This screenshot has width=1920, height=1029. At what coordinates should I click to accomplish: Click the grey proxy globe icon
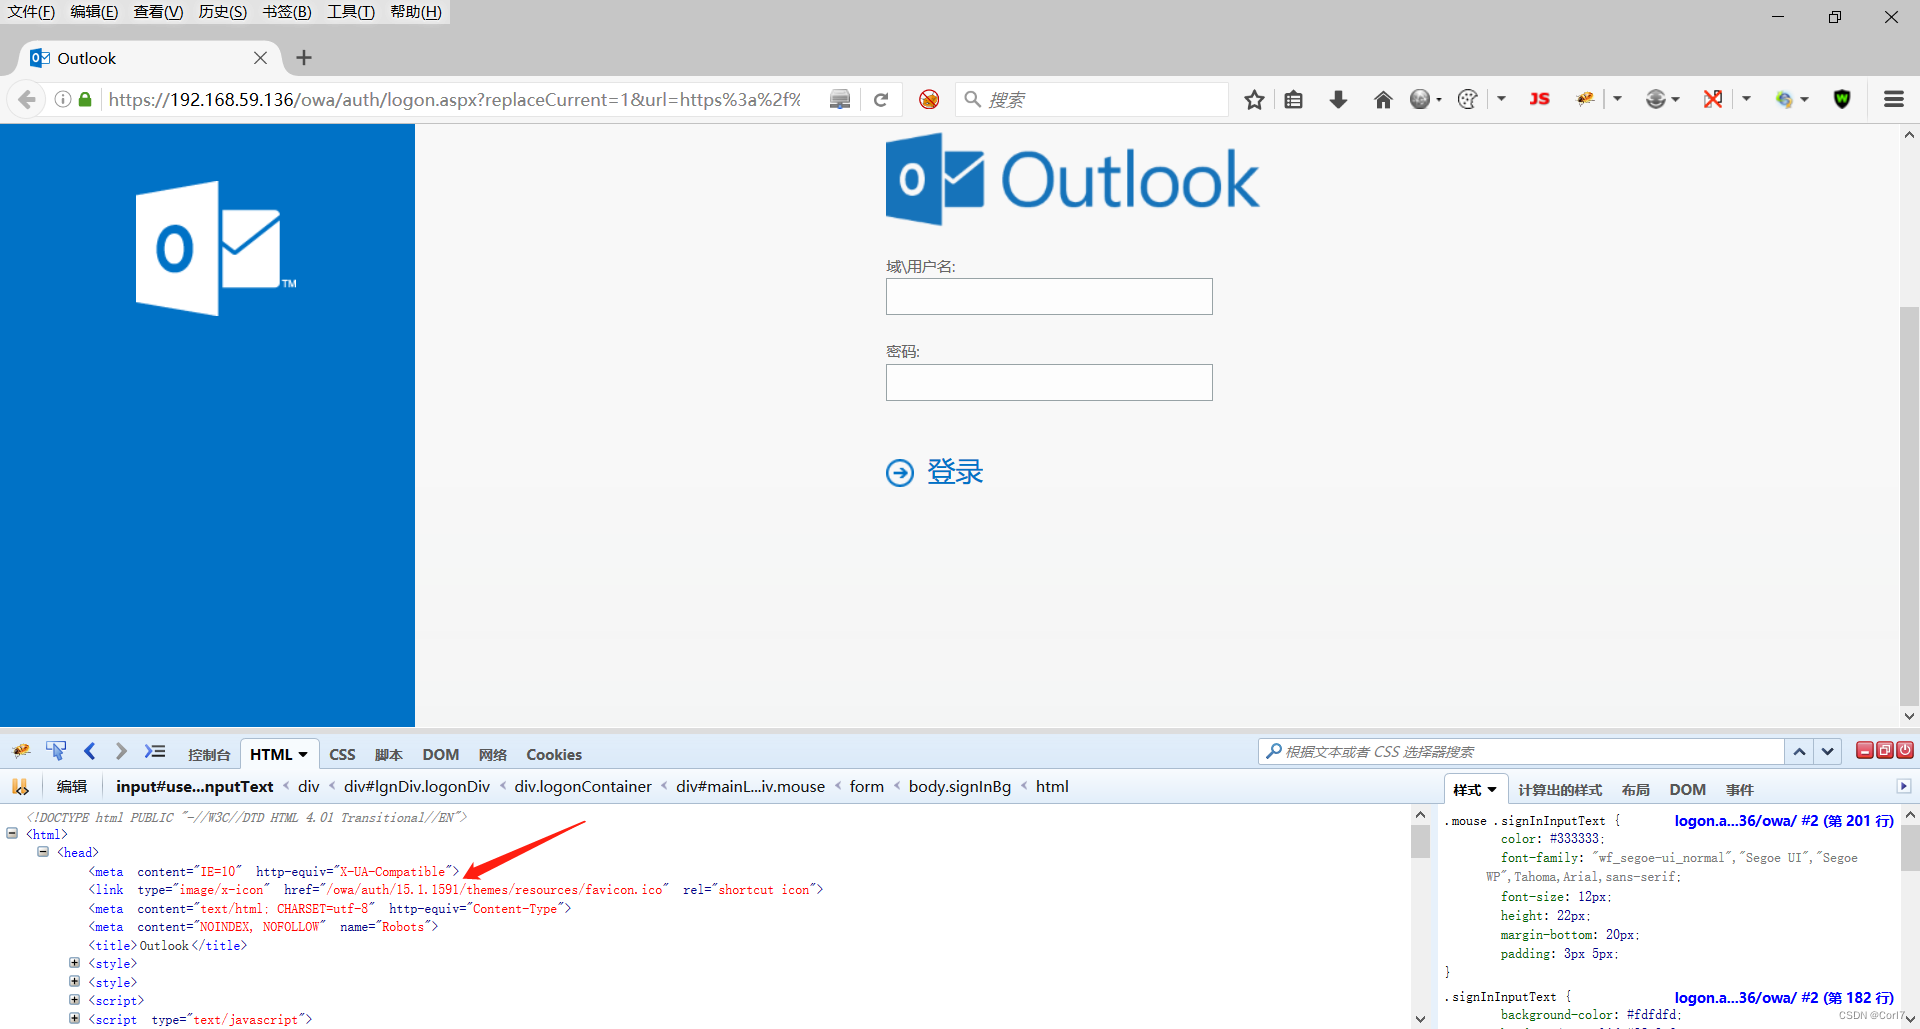[x=1656, y=99]
